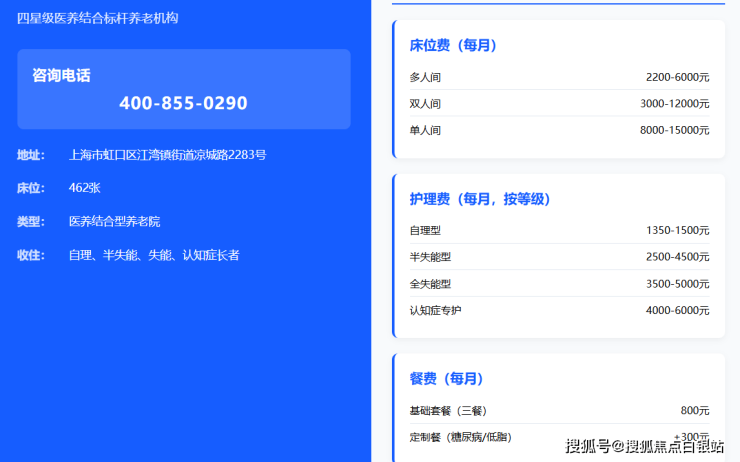Open the 护理费（每月，按等级）section heading
The width and height of the screenshot is (740, 462).
pyautogui.click(x=480, y=199)
